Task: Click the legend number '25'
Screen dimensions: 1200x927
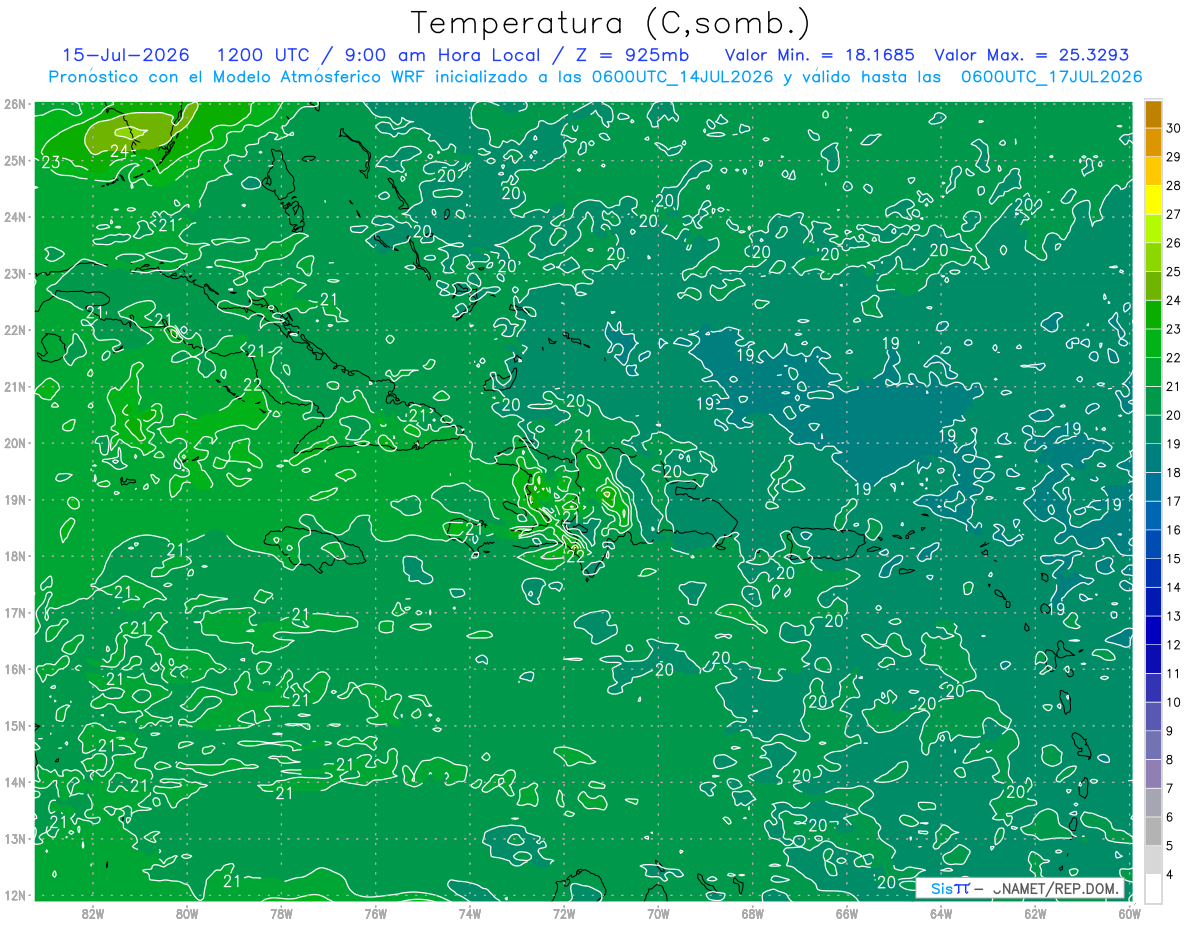Action: 1174,272
